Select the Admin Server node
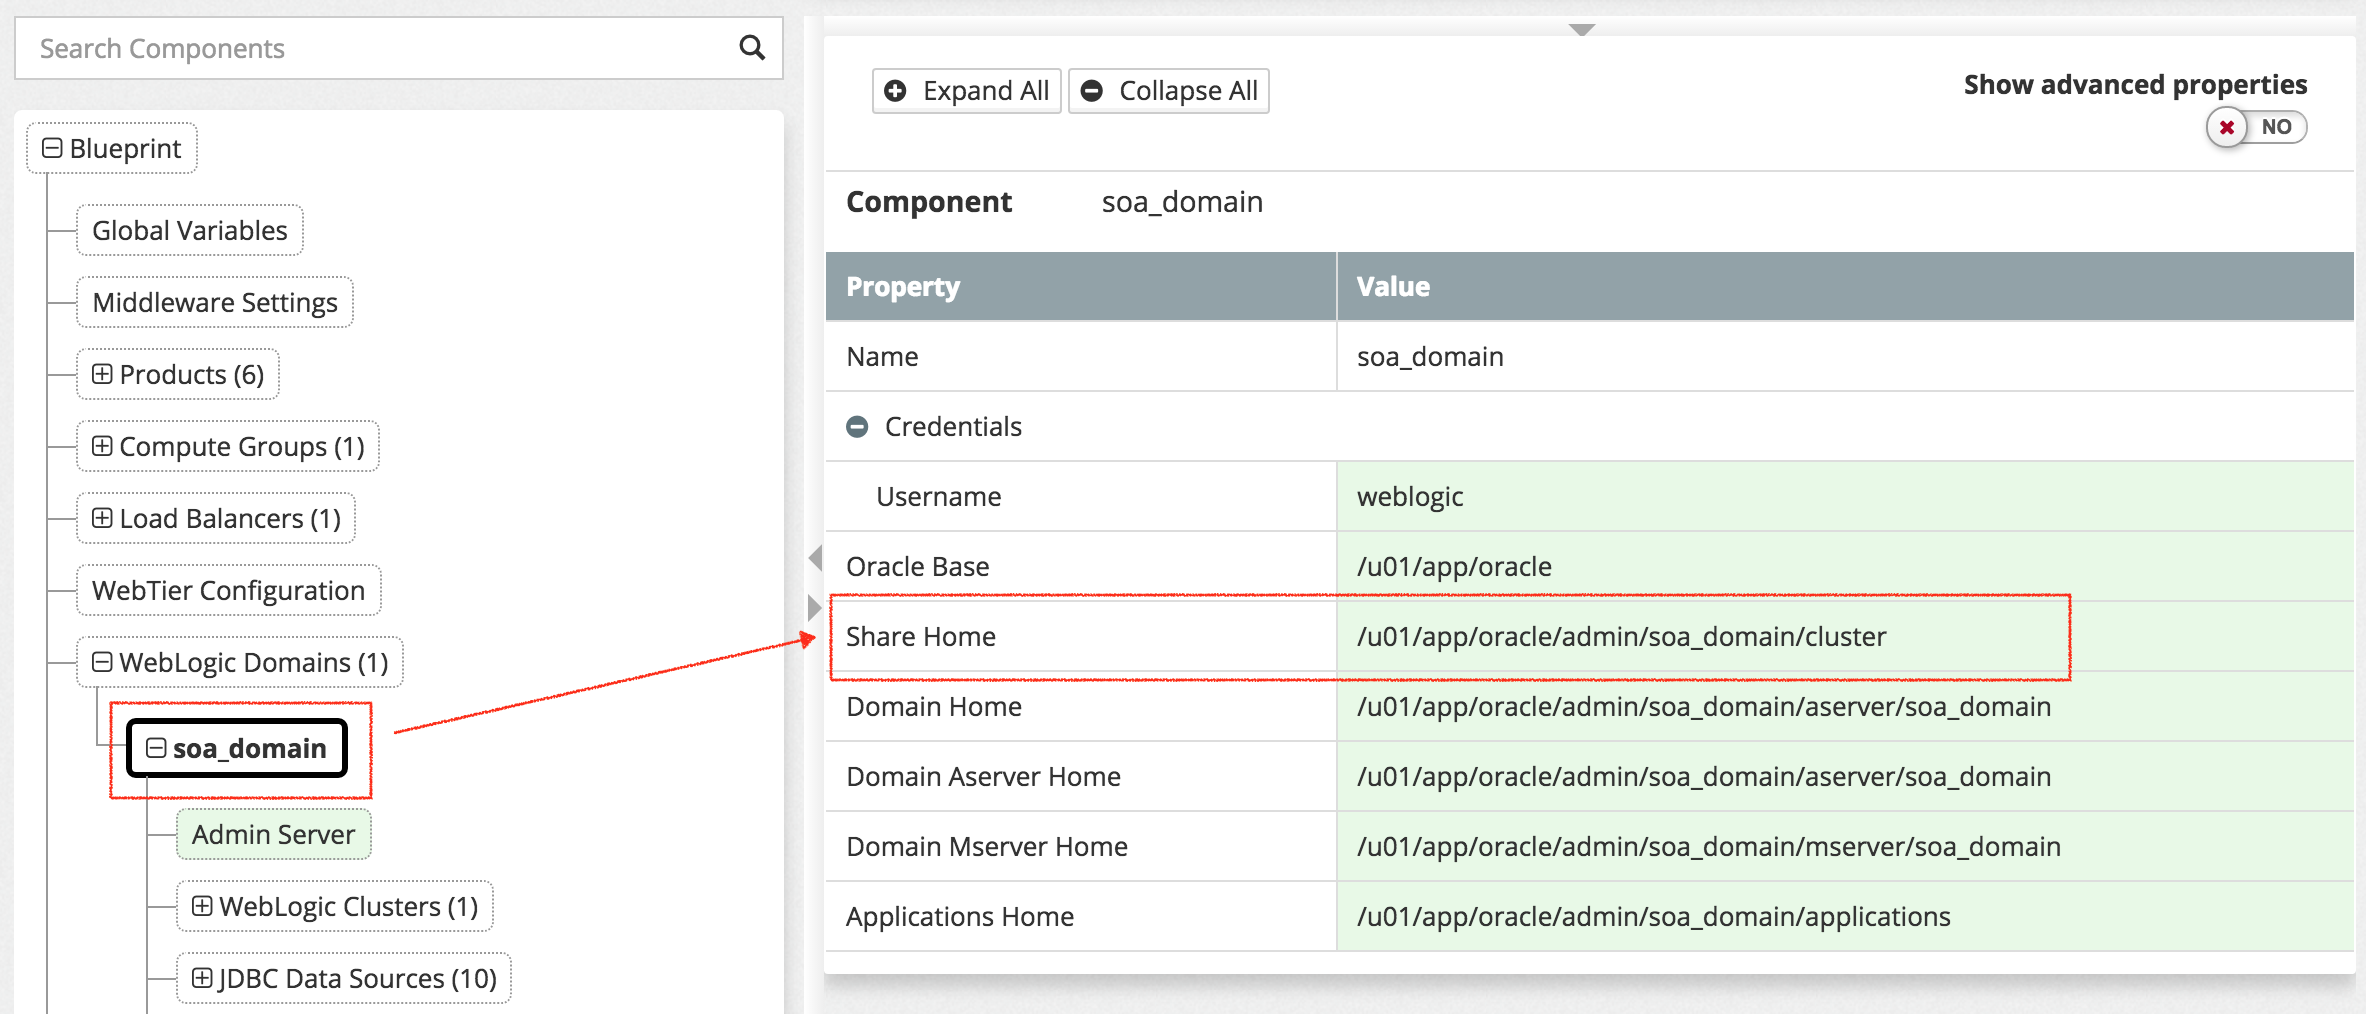Viewport: 2366px width, 1014px height. point(273,834)
